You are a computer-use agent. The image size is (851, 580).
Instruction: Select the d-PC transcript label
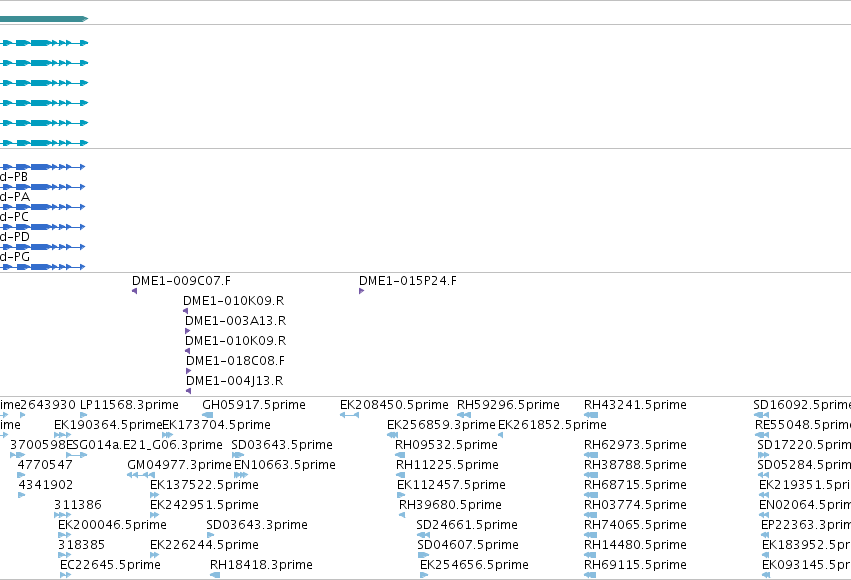point(14,217)
